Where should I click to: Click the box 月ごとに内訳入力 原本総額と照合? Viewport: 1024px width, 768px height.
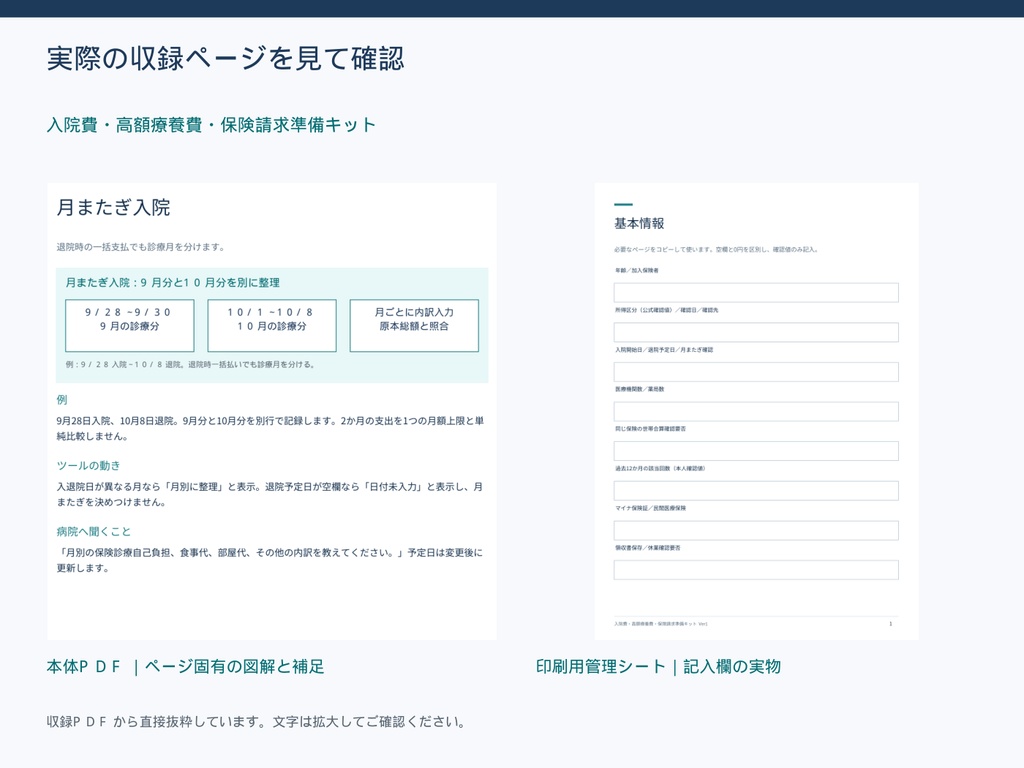[414, 326]
